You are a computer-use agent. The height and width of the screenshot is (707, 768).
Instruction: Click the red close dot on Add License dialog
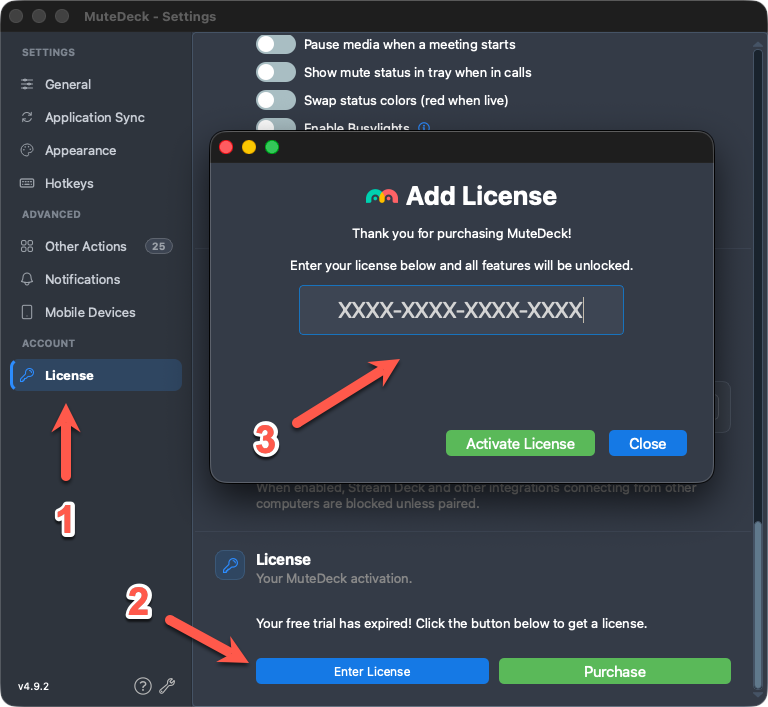pyautogui.click(x=226, y=147)
